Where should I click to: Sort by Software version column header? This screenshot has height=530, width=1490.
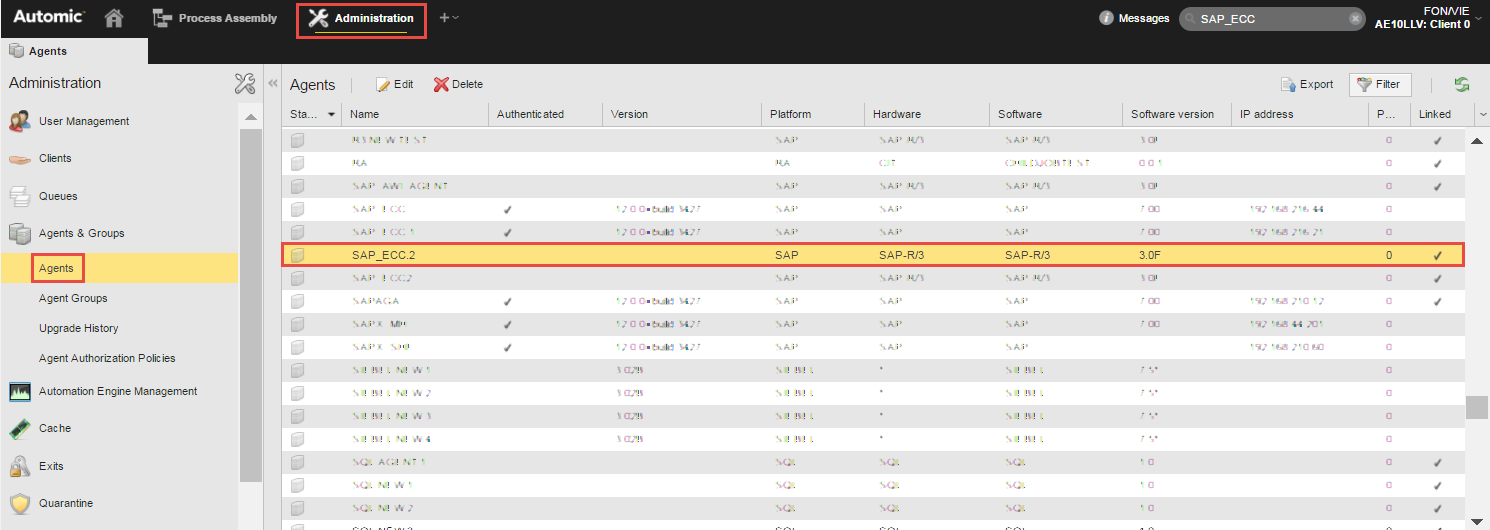[1176, 114]
